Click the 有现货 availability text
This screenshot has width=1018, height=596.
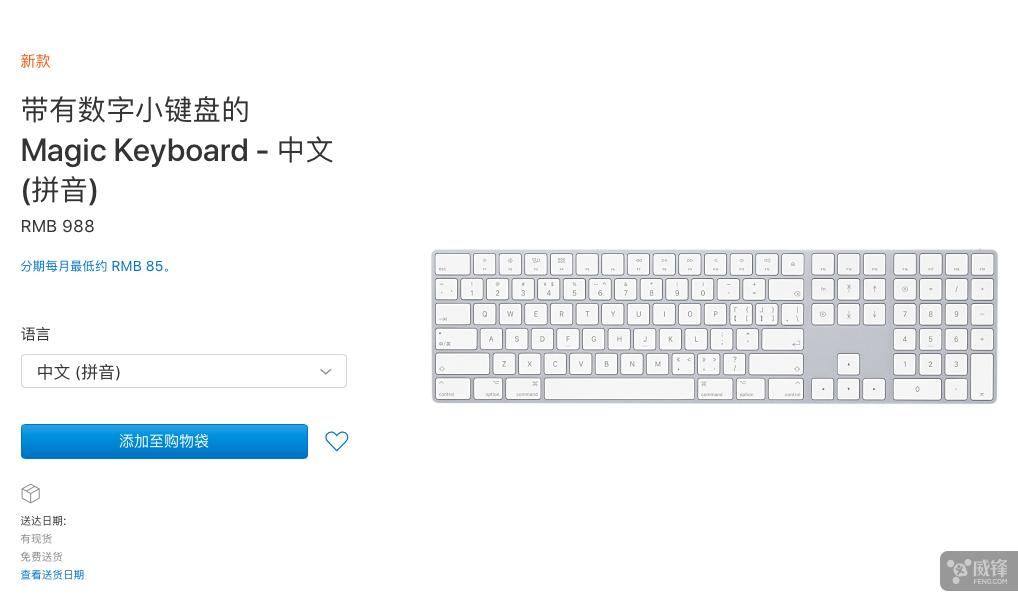[36, 538]
